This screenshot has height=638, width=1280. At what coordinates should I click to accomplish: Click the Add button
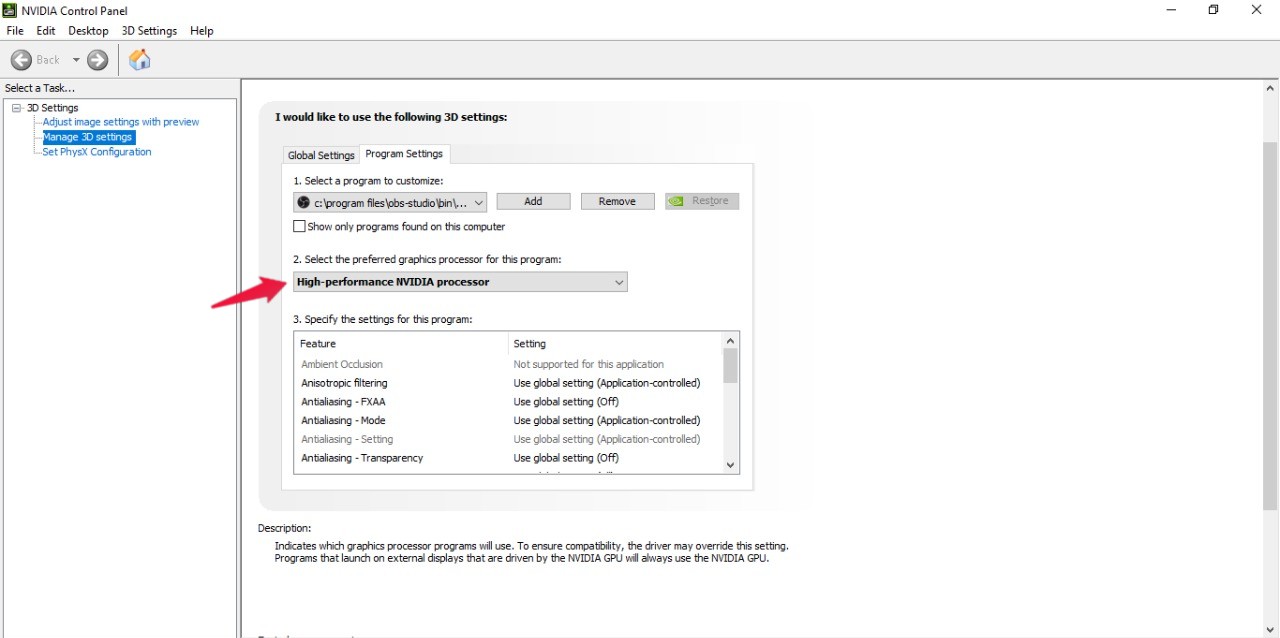(533, 201)
